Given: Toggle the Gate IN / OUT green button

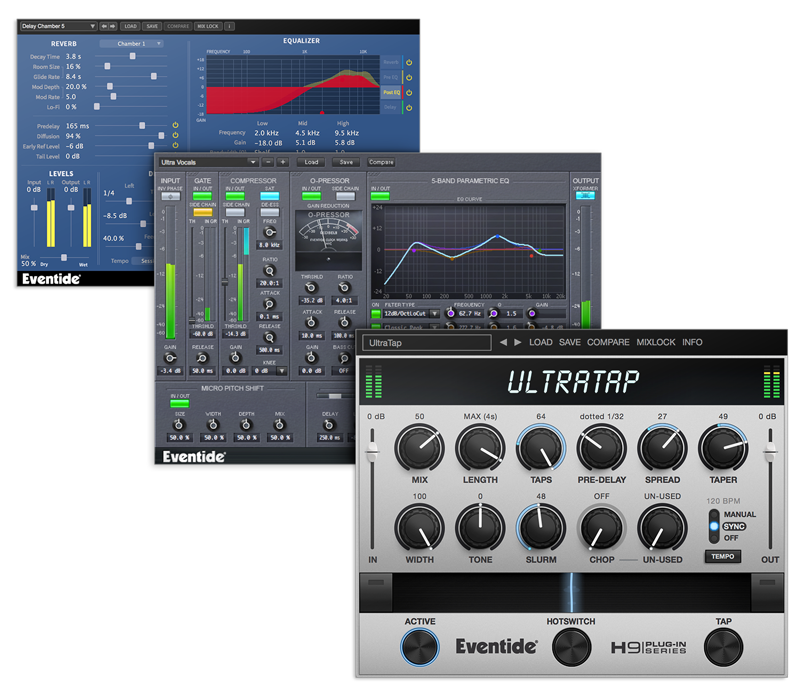Looking at the screenshot, I should pyautogui.click(x=203, y=198).
